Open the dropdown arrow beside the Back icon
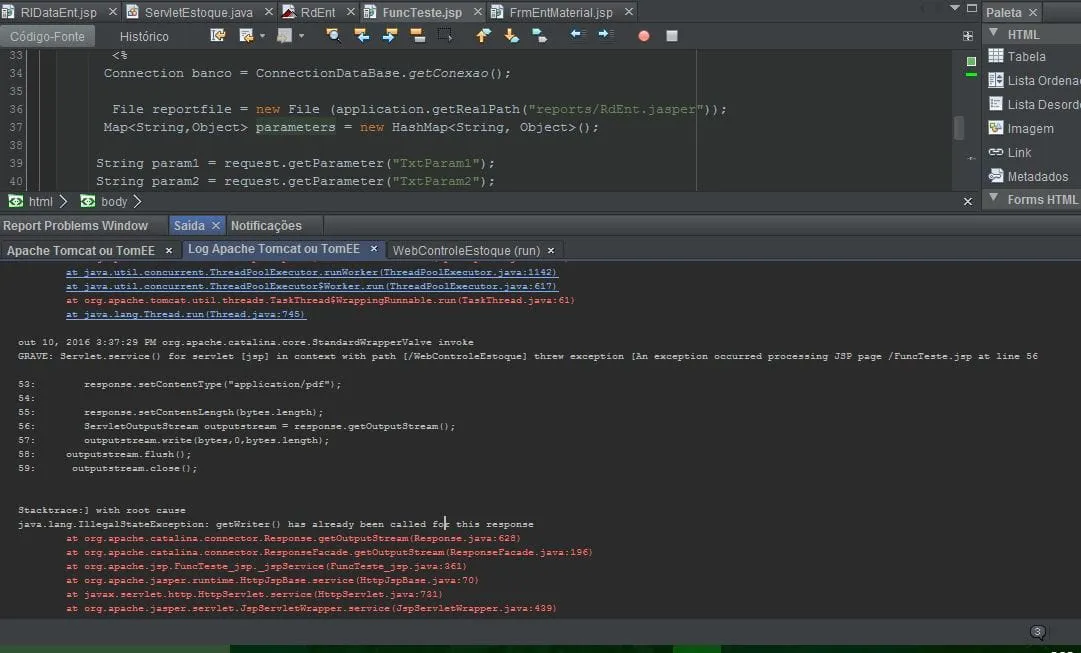The height and width of the screenshot is (653, 1081). click(x=262, y=36)
